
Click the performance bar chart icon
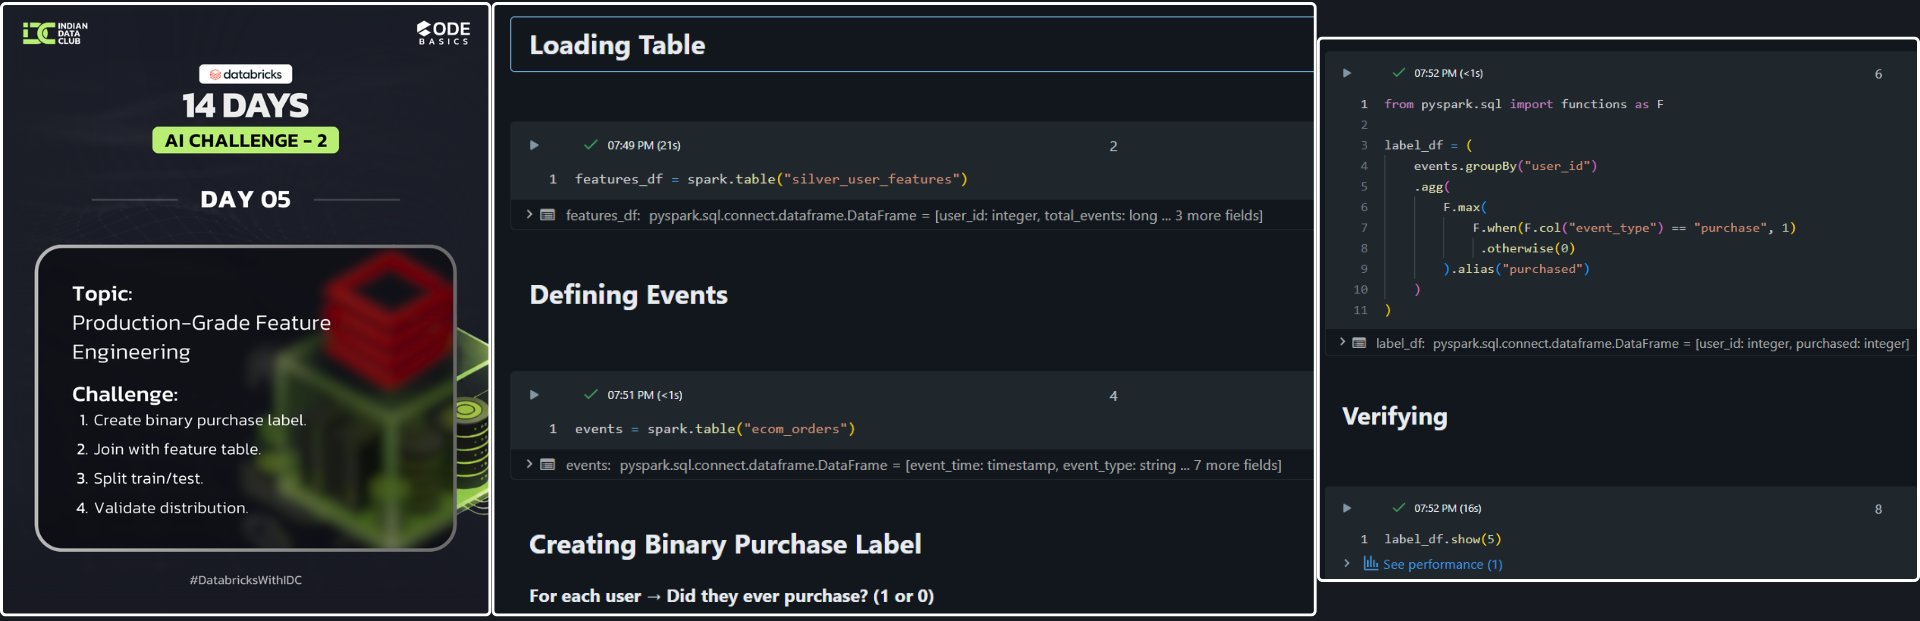1370,564
